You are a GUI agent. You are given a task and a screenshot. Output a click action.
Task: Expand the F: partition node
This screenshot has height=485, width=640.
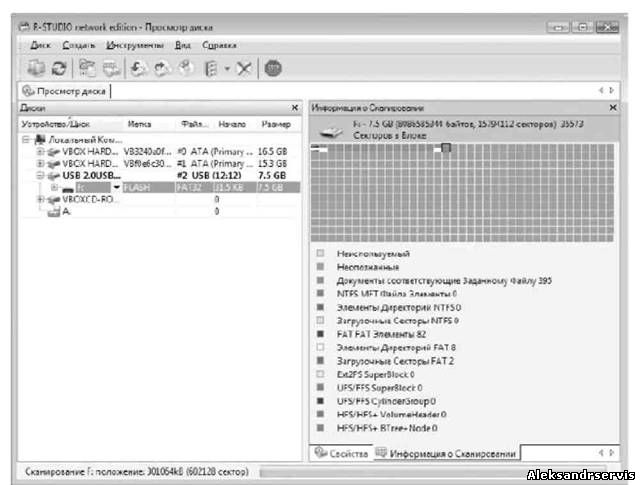click(x=54, y=188)
